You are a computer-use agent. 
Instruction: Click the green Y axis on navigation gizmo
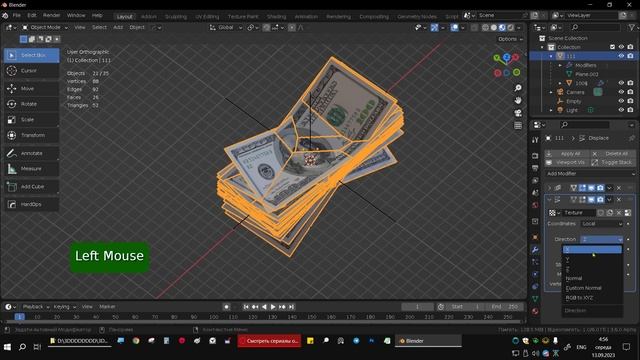pyautogui.click(x=497, y=58)
